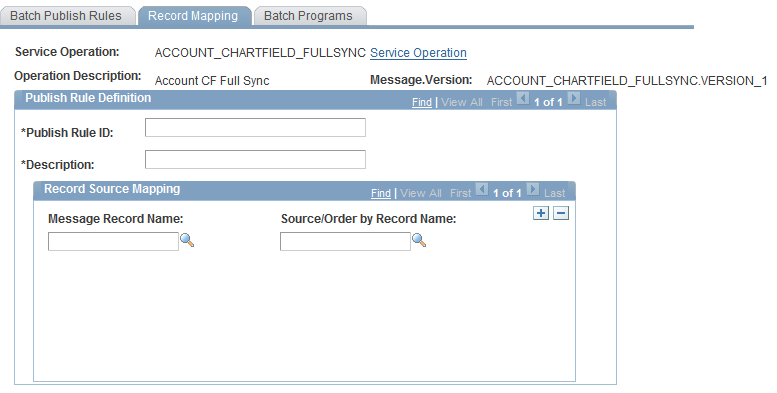777x393 pixels.
Task: Switch to Batch Publish Rules tab
Action: [x=66, y=16]
